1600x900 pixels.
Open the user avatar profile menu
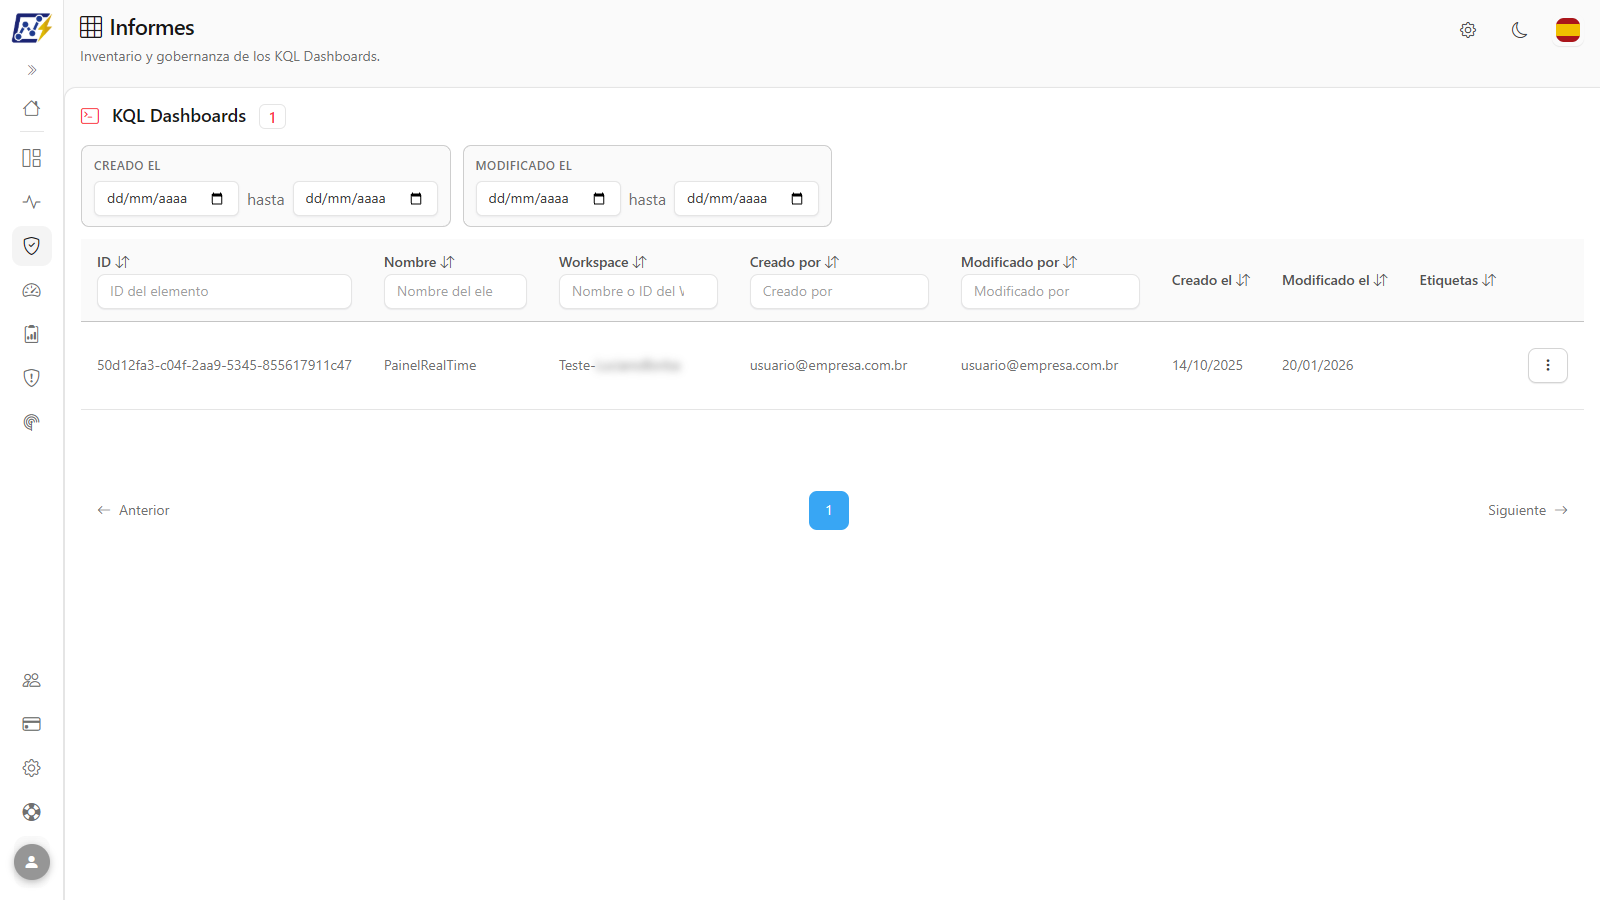coord(32,862)
